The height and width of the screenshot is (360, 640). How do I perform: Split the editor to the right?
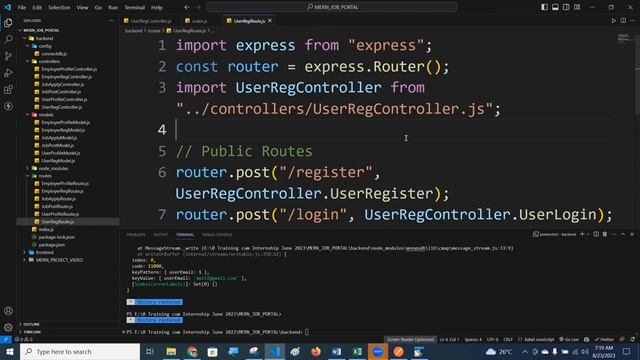point(623,20)
